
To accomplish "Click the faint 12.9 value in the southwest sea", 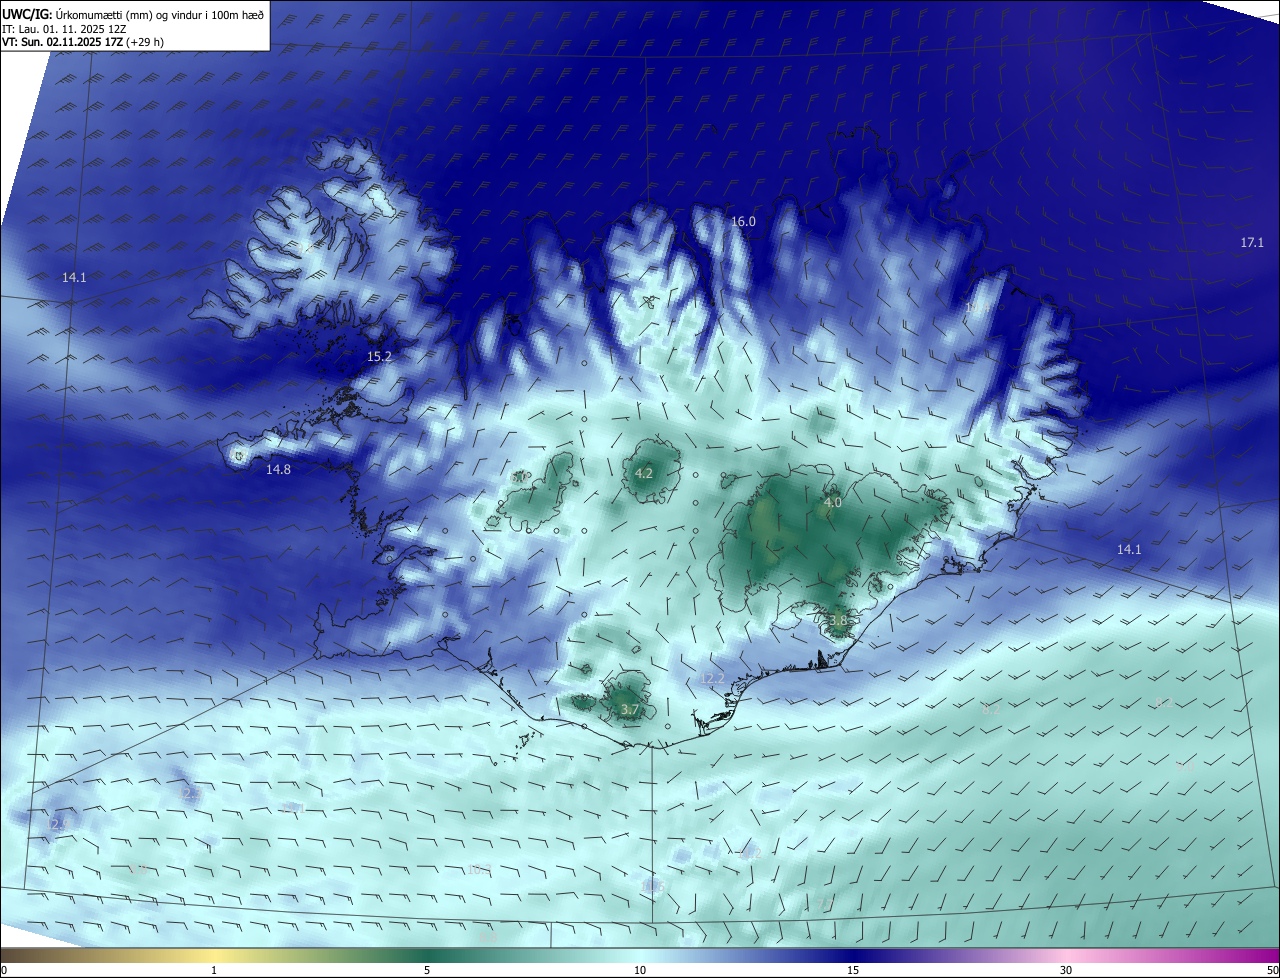I will tap(58, 824).
